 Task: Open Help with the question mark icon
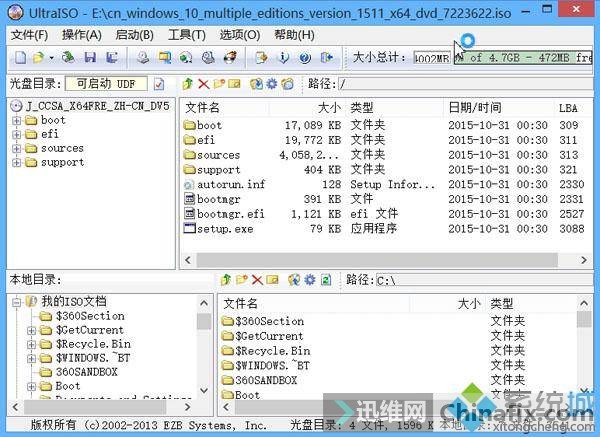point(305,58)
